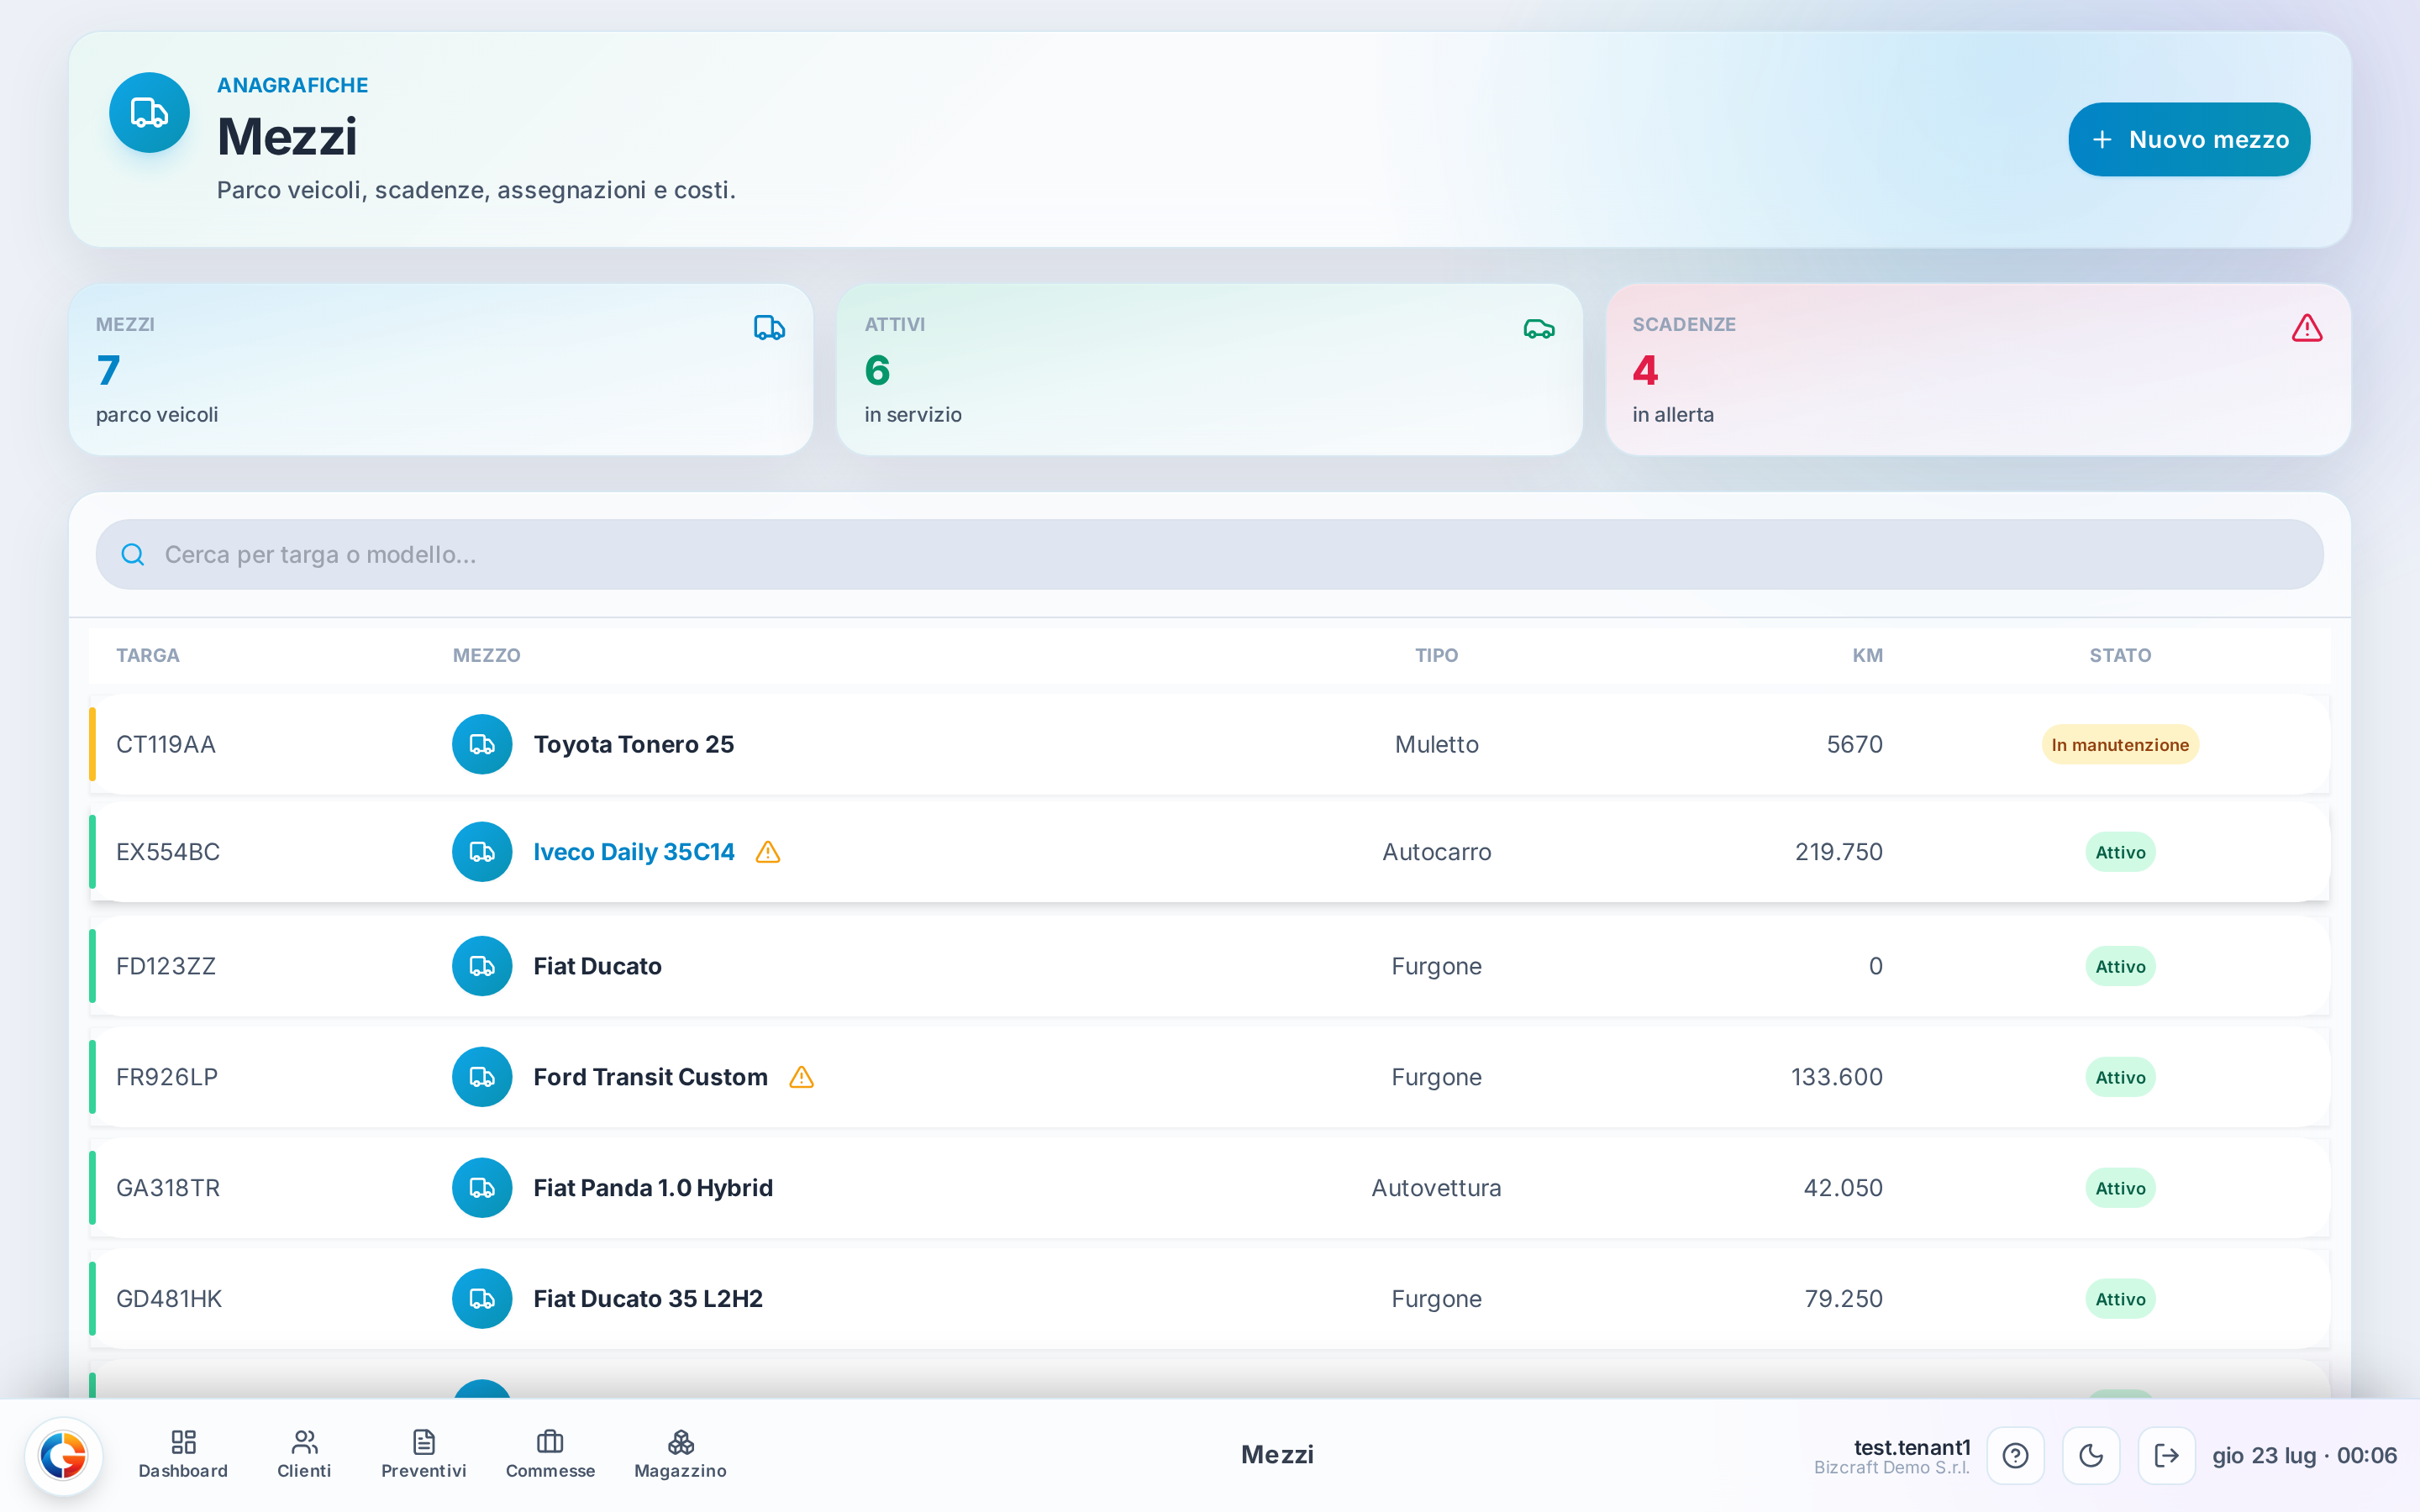Viewport: 2420px width, 1512px height.
Task: Select plate FD123ZZ
Action: tap(166, 966)
